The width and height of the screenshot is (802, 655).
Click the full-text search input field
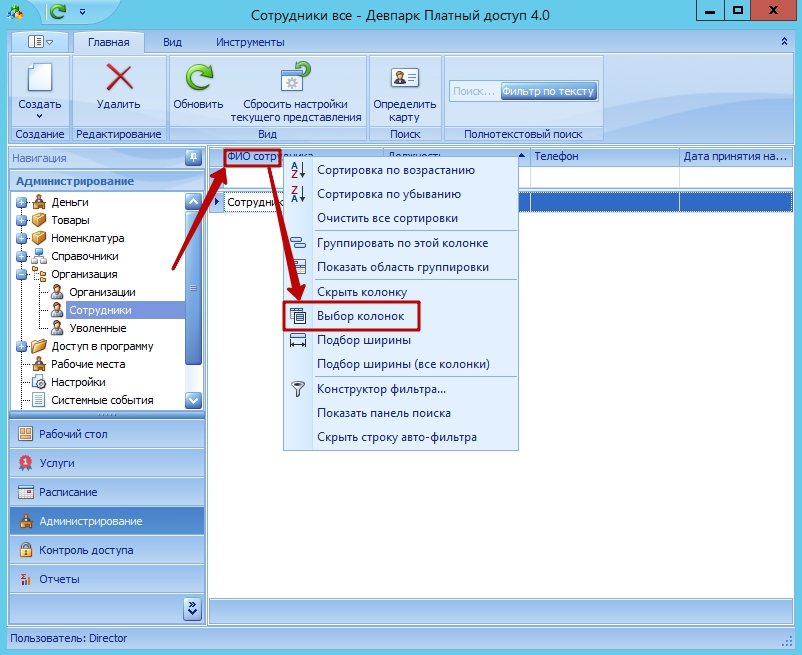(474, 91)
